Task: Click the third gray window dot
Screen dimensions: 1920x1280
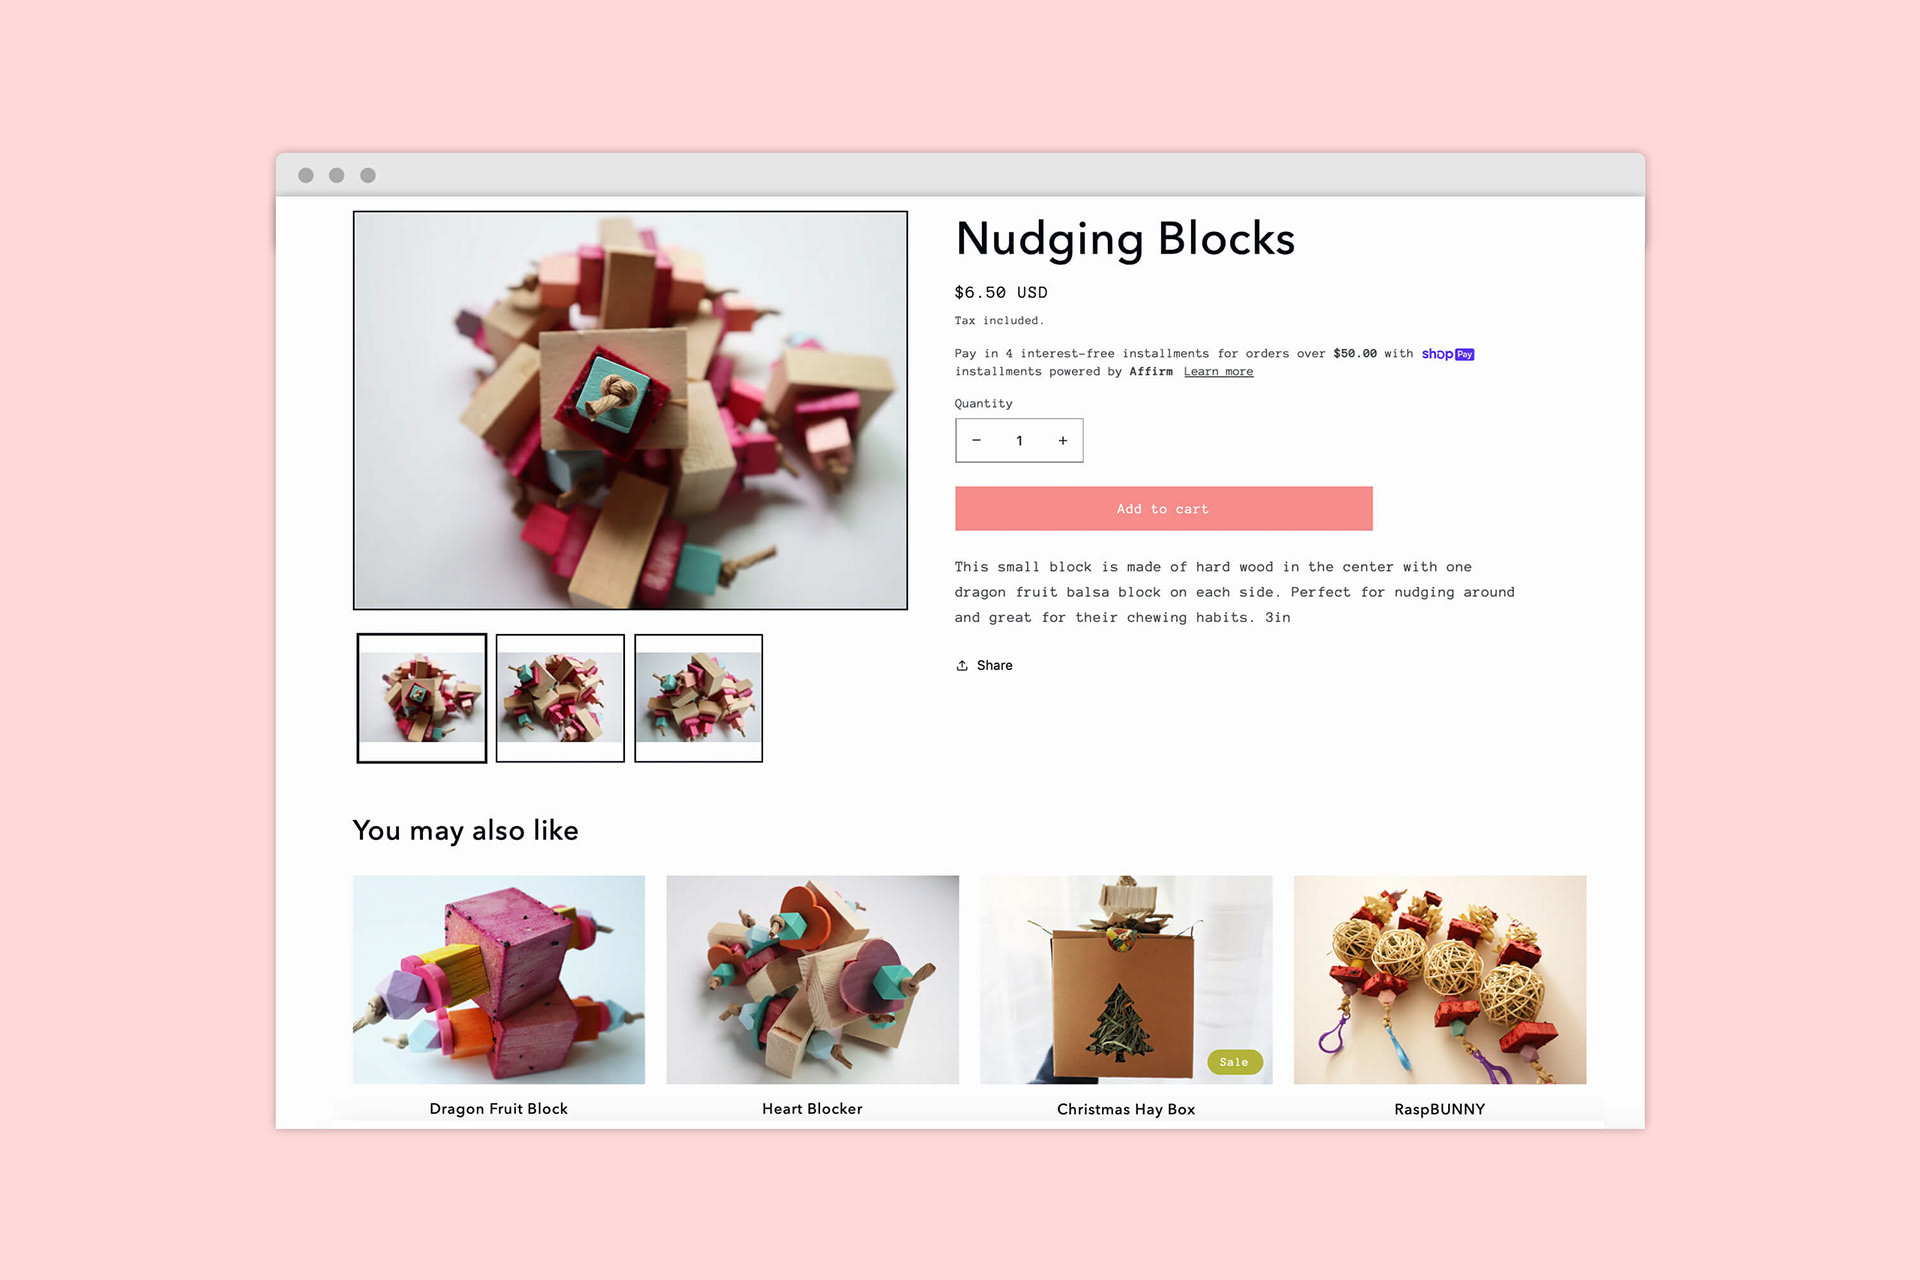Action: 368,175
